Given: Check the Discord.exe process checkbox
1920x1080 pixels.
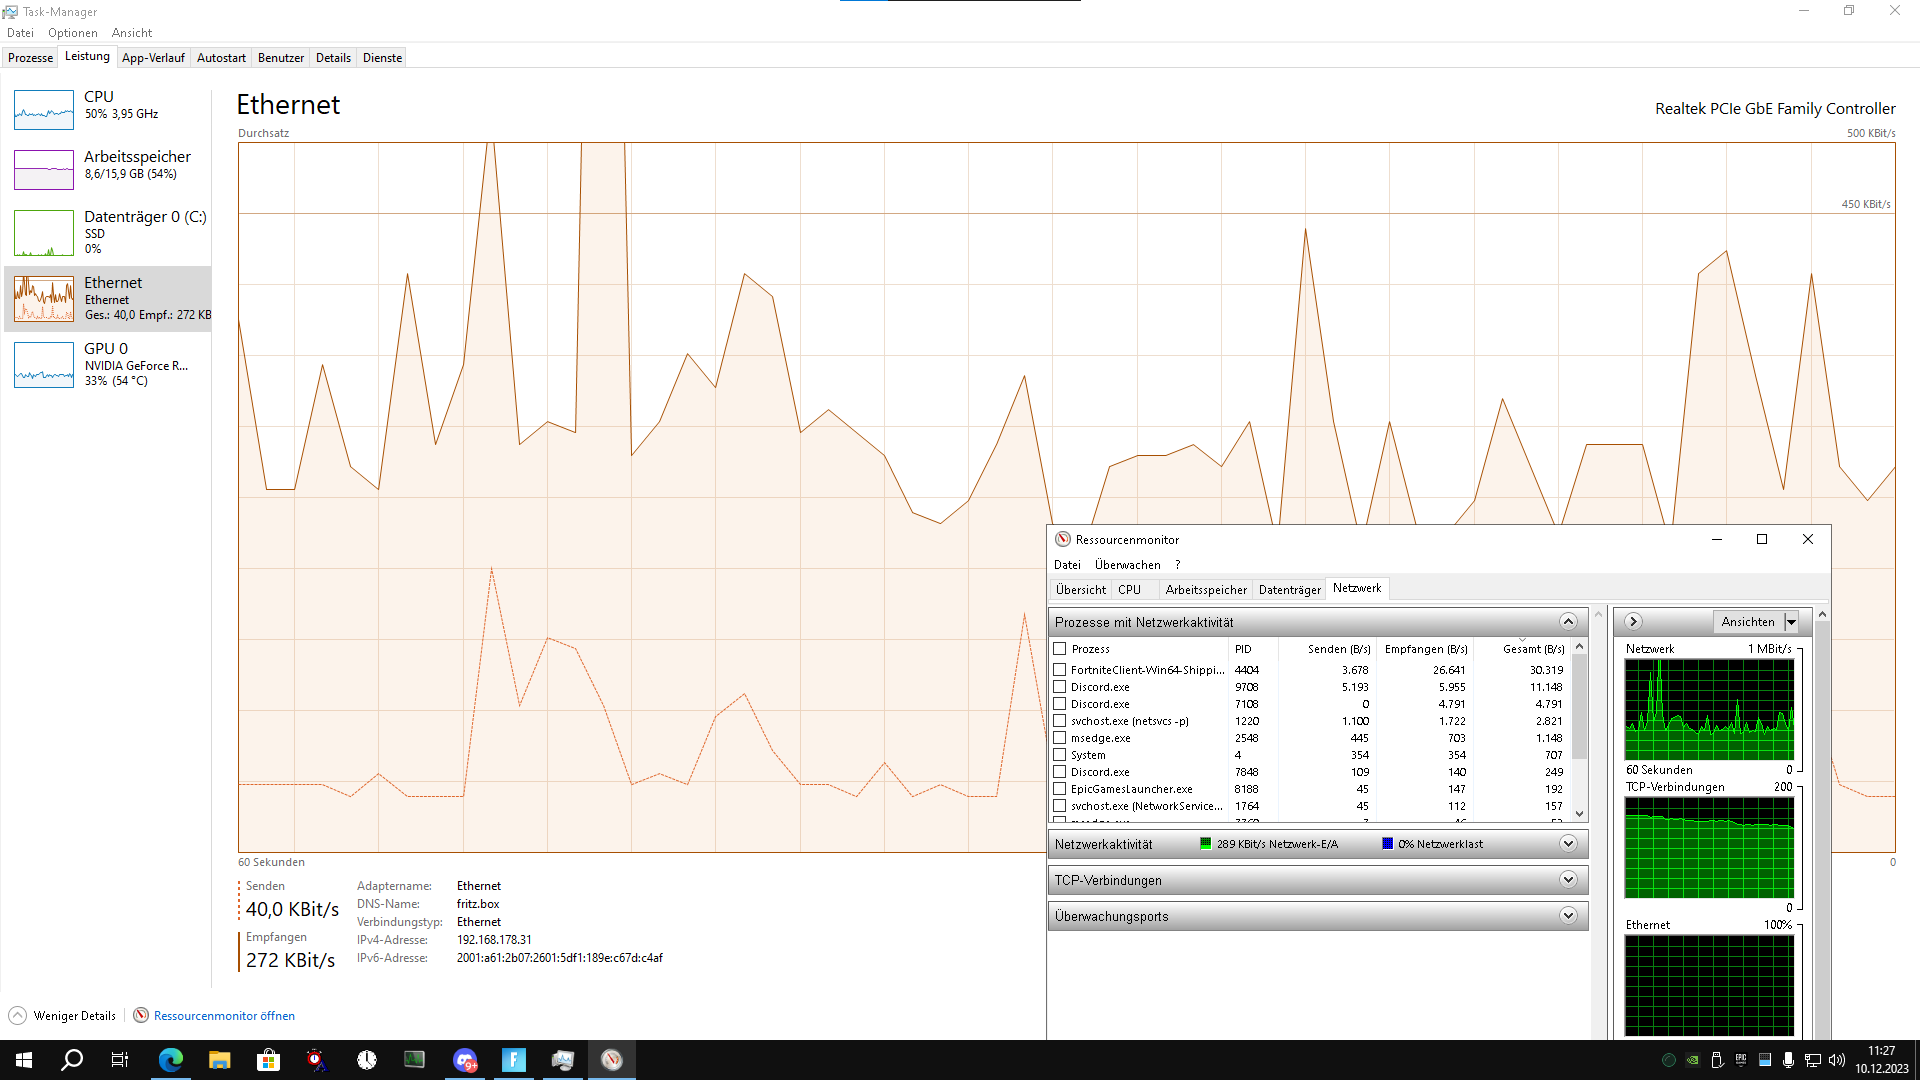Looking at the screenshot, I should click(x=1061, y=687).
